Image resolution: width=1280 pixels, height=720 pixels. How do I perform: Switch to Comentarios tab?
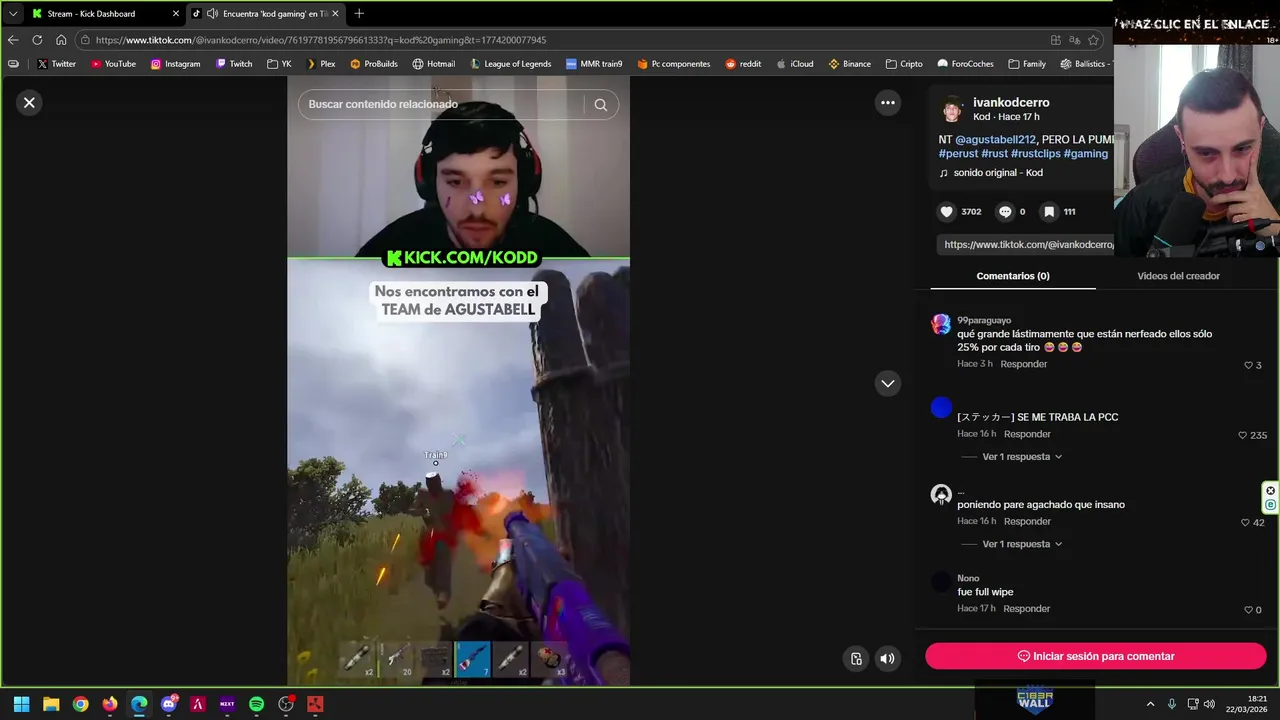(1013, 276)
